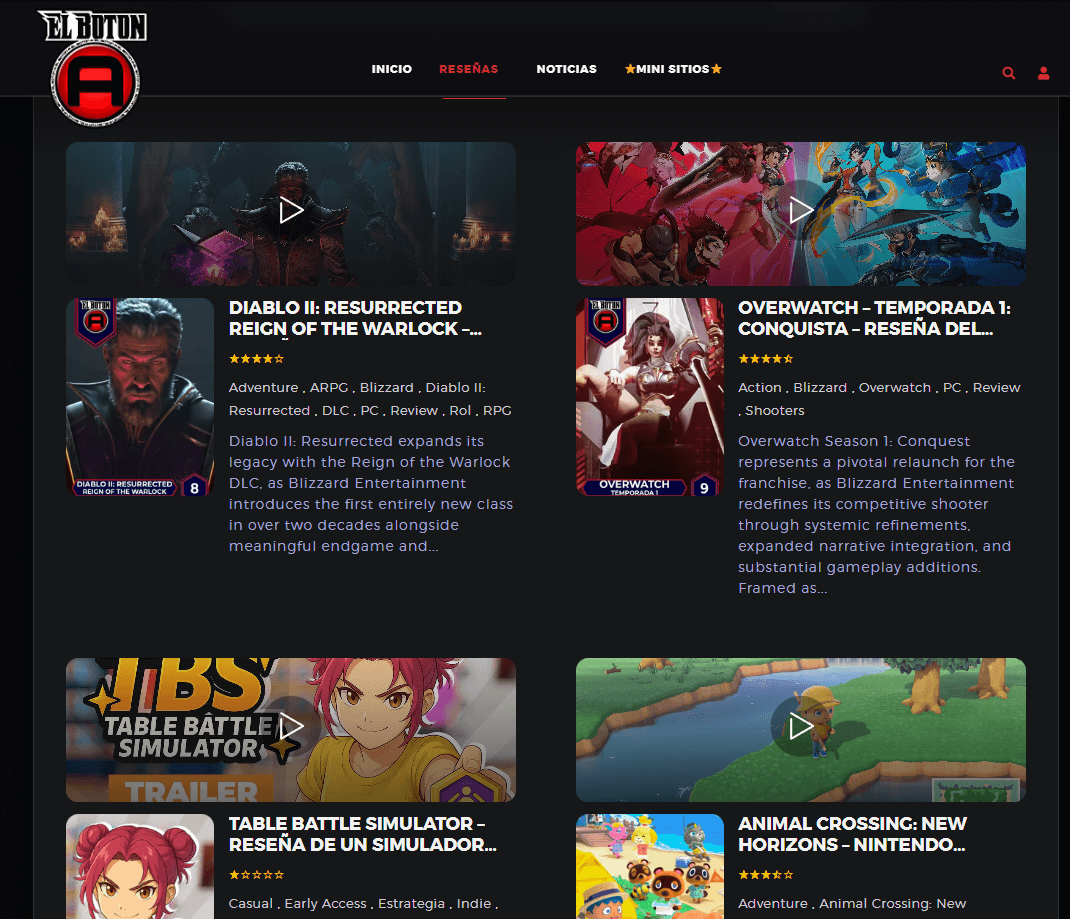The image size is (1070, 919).
Task: Click the Shooters tag under Overwatch
Action: (774, 410)
